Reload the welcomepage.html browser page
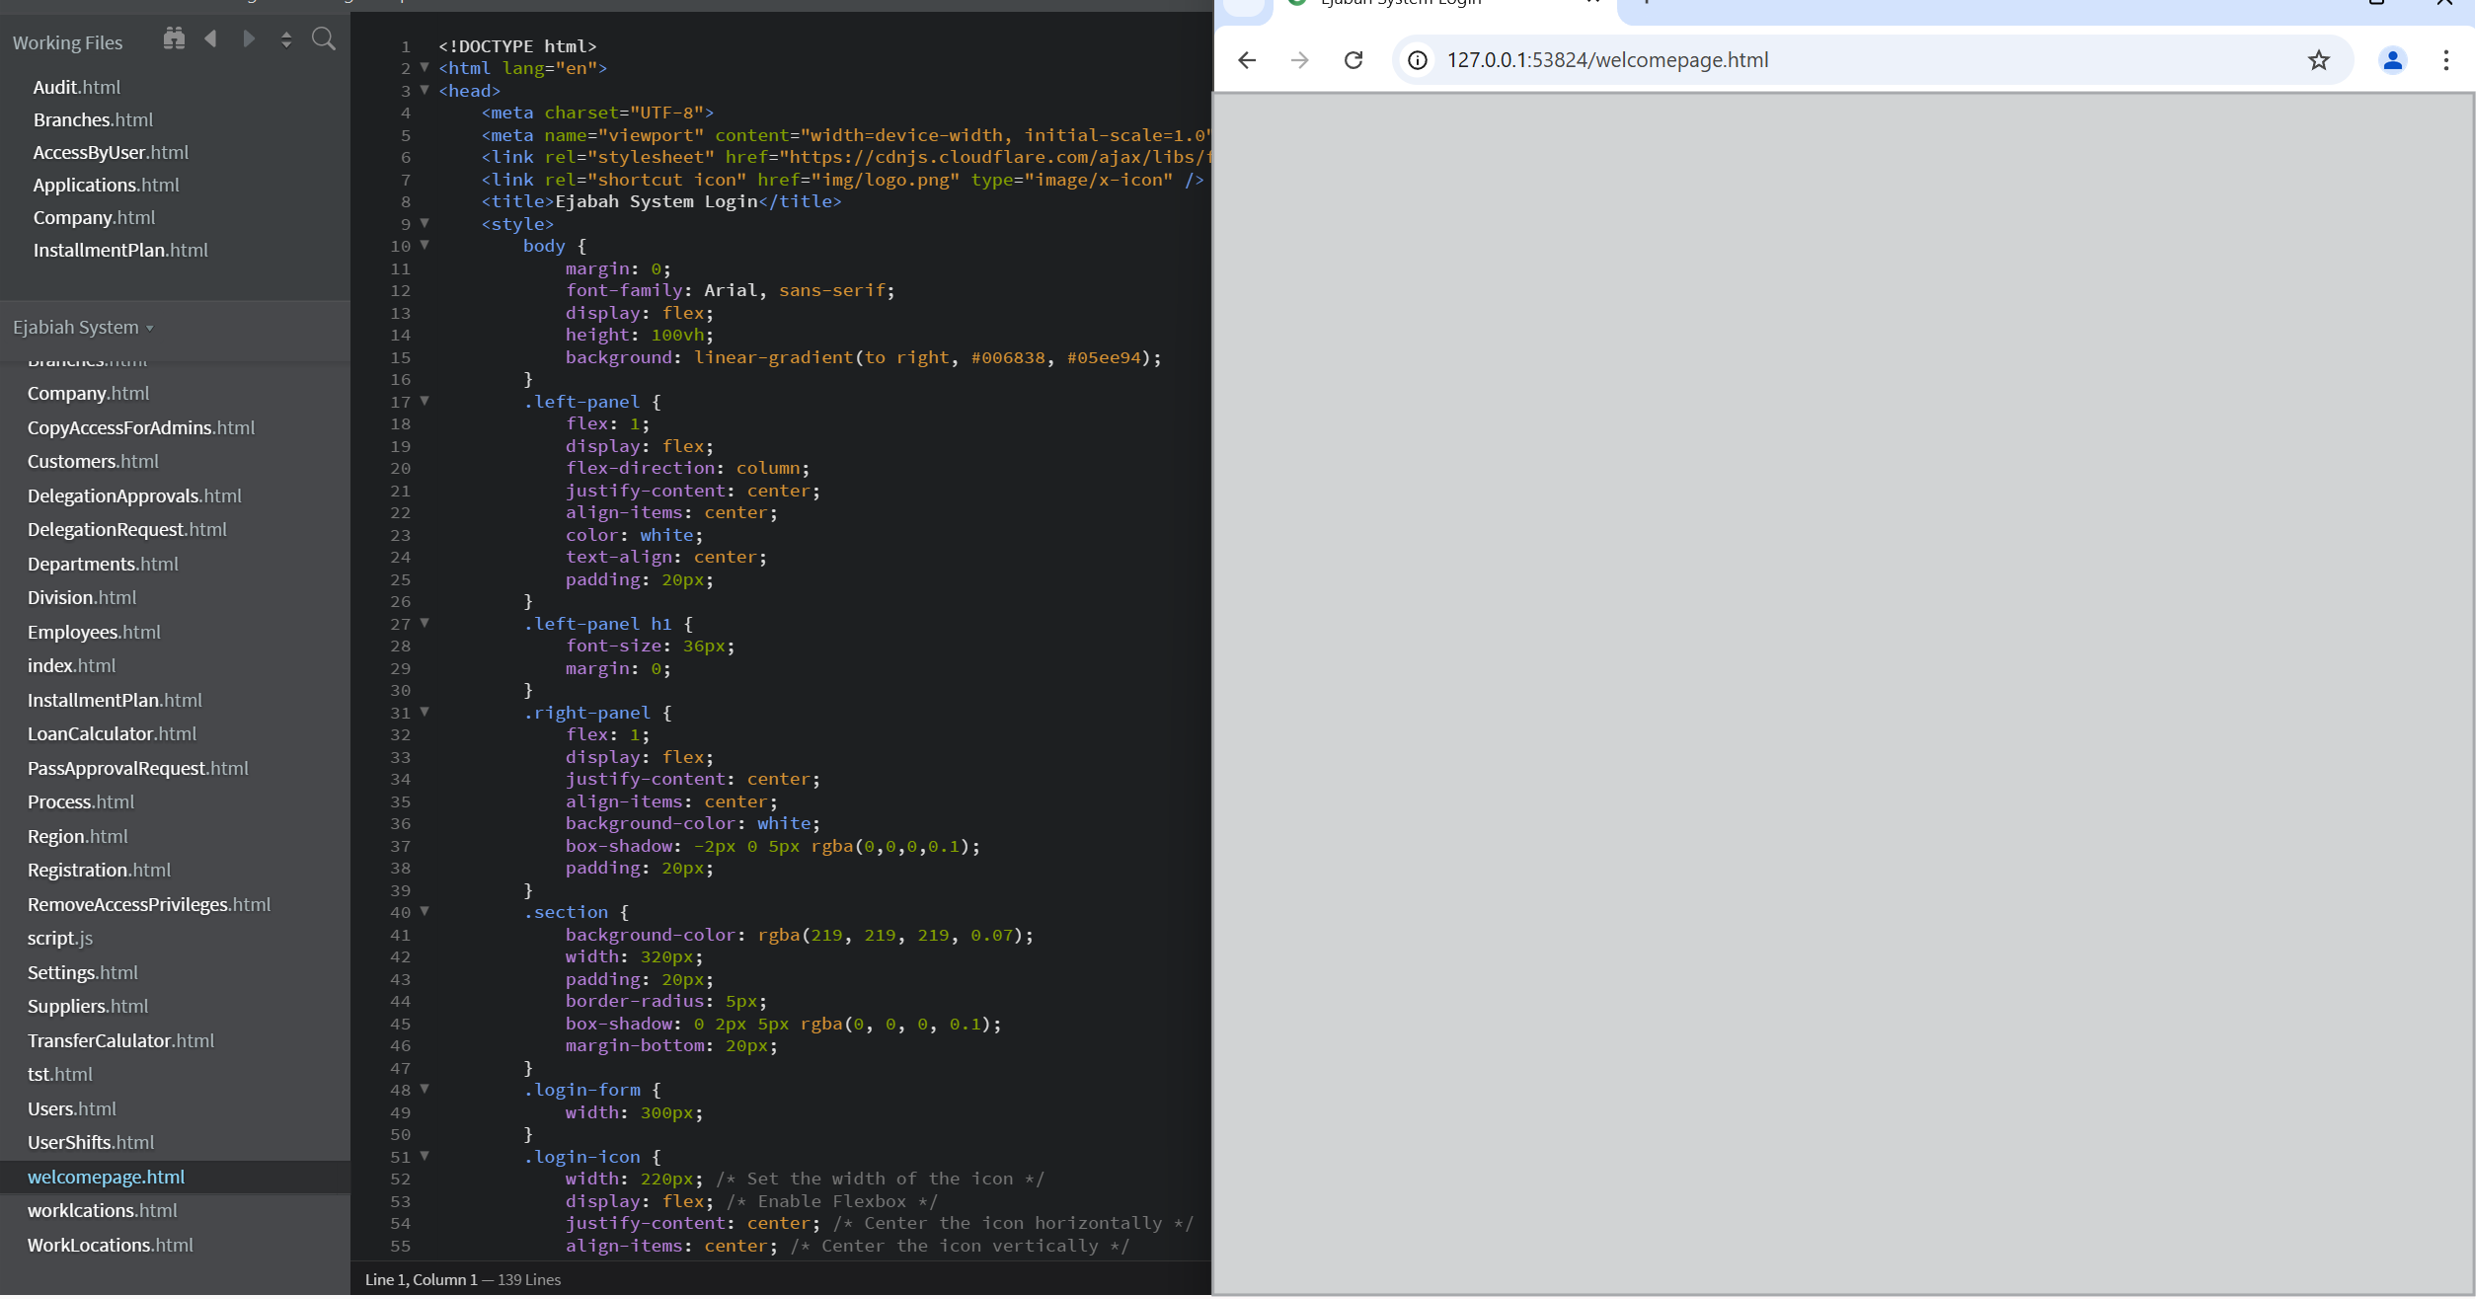This screenshot has height=1299, width=2476. pos(1353,60)
